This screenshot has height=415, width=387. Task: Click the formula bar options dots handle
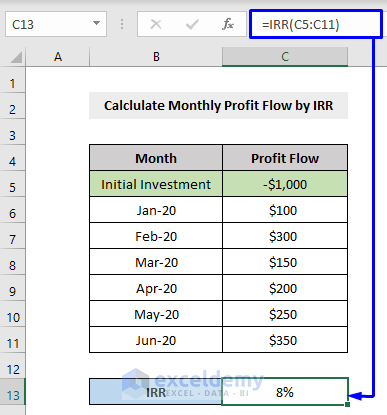[x=122, y=24]
